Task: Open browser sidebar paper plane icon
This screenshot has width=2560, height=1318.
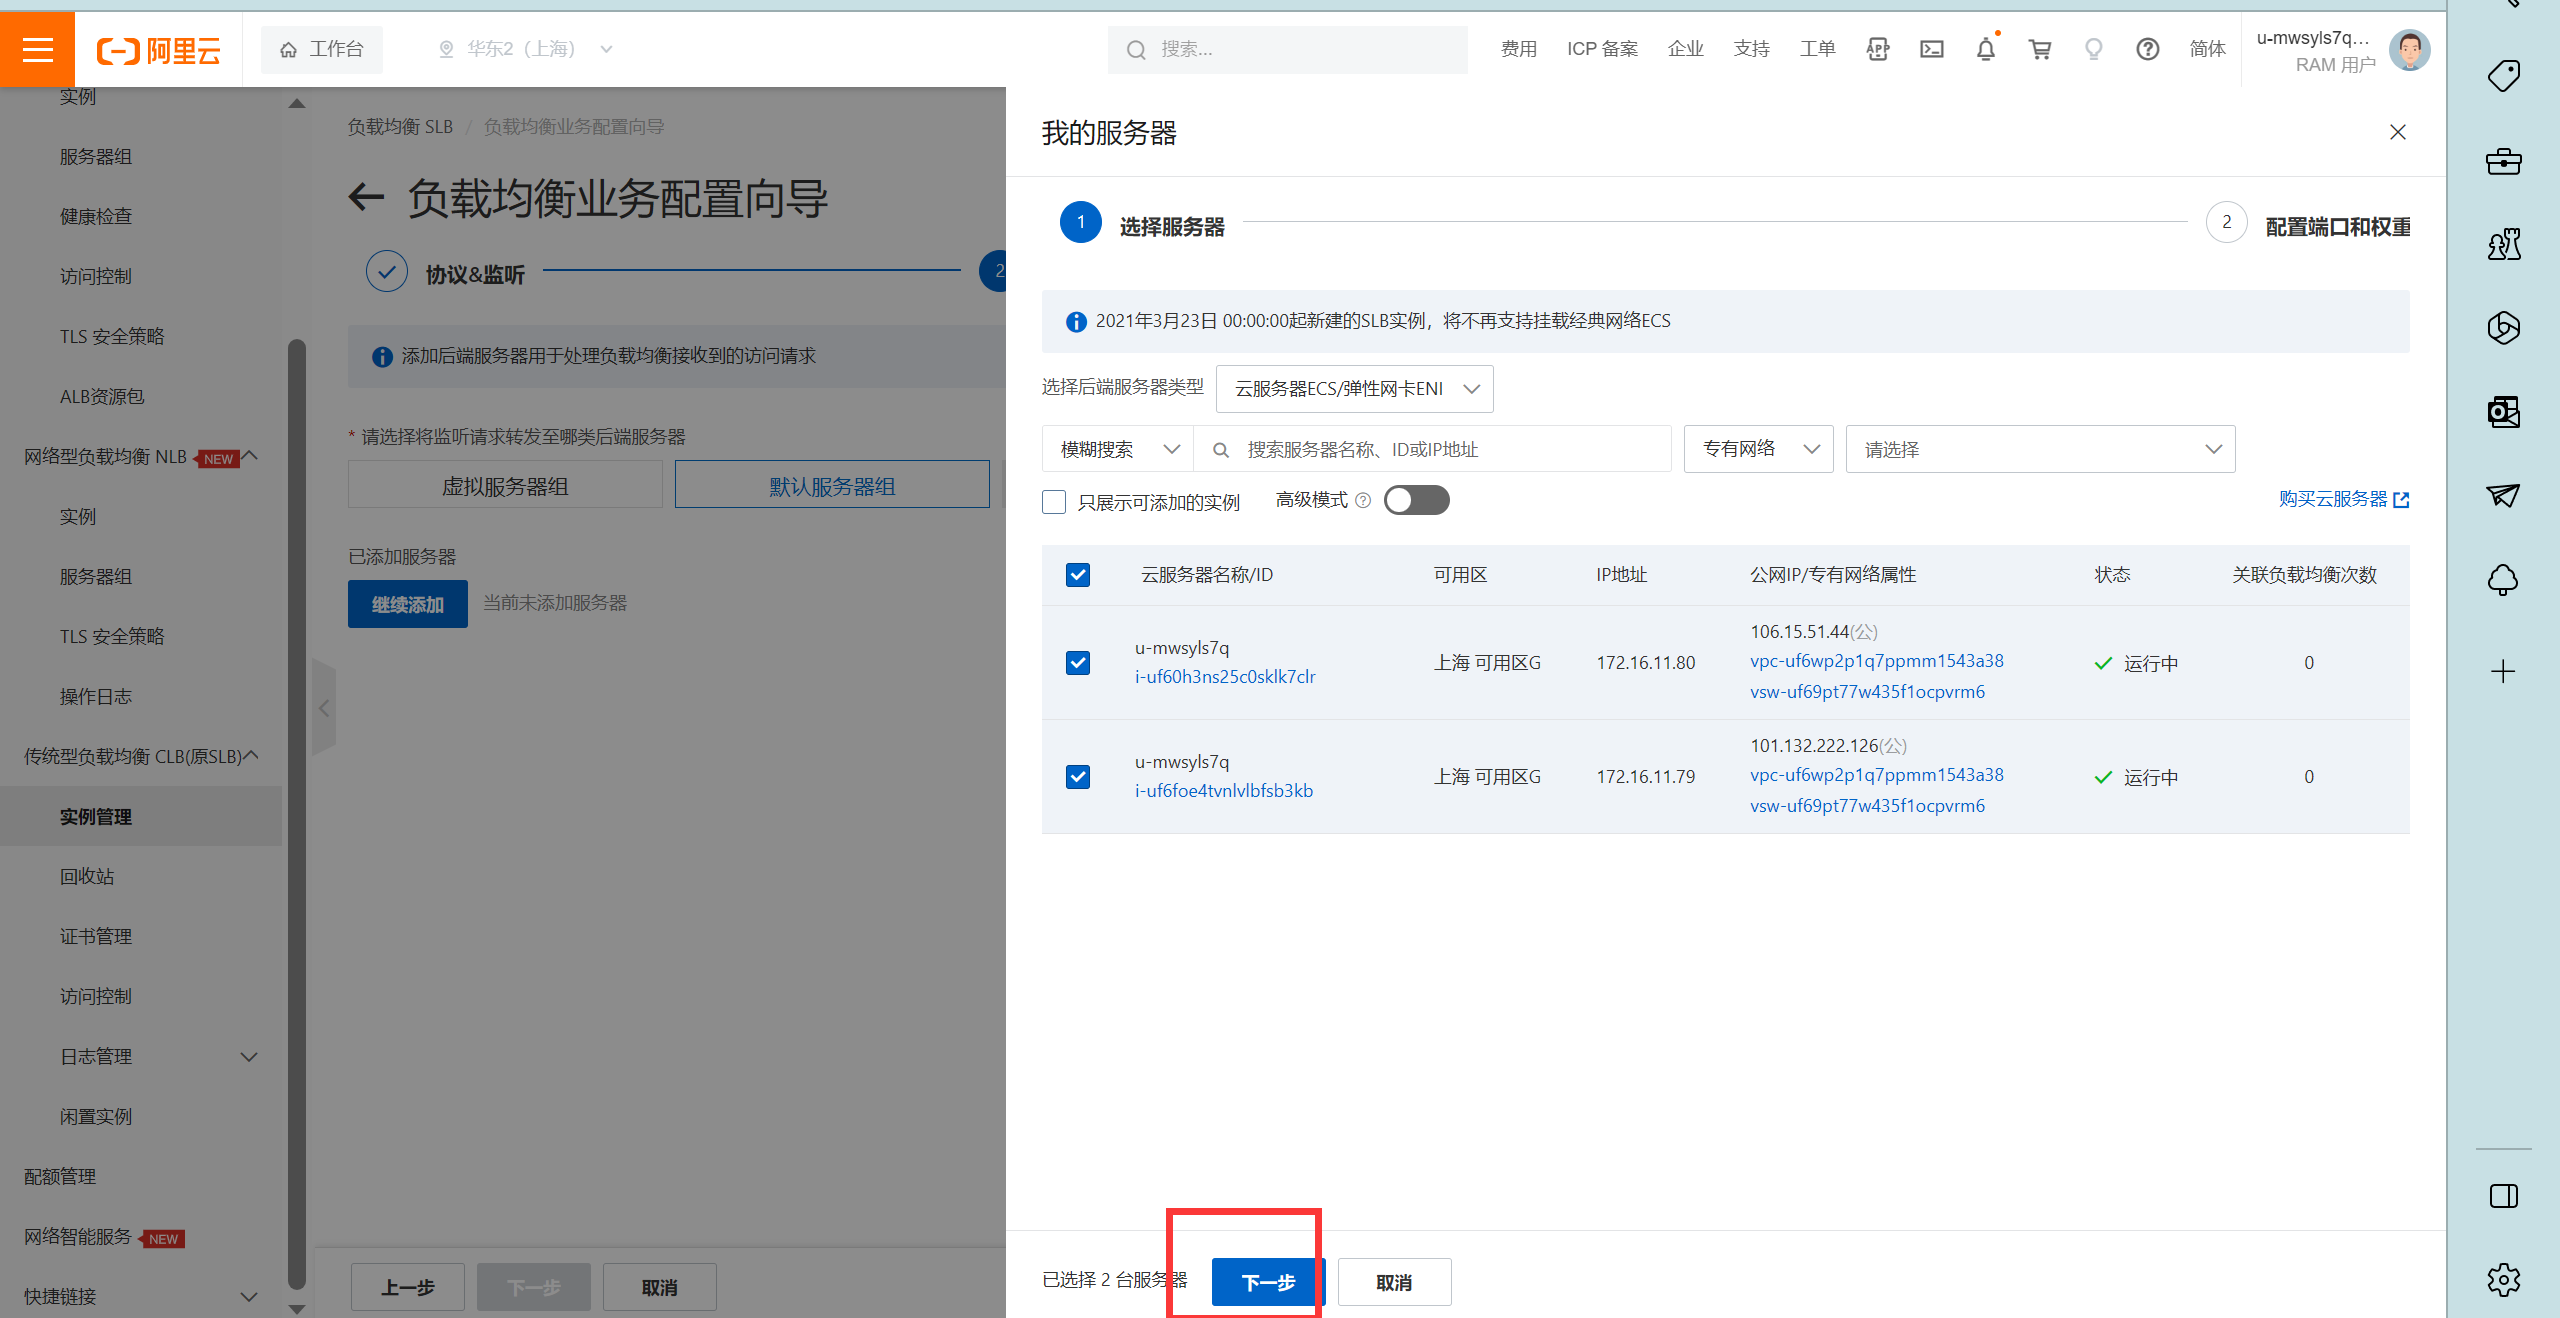Action: (x=2504, y=495)
